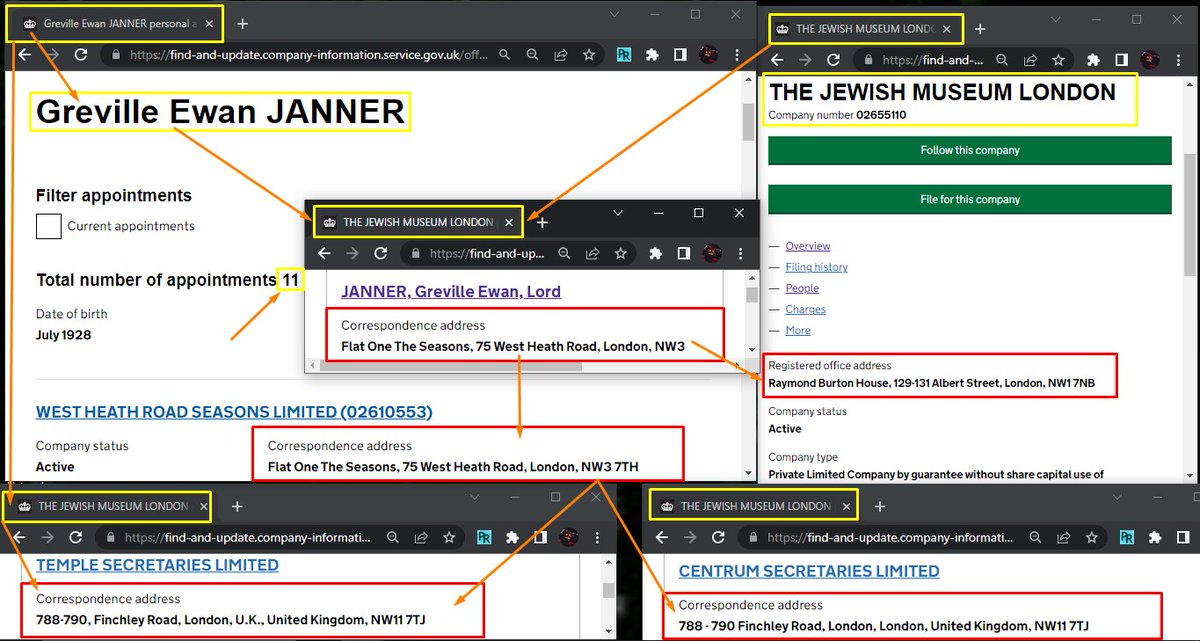Open three-dot menu in Follow this company window
Viewport: 1200px width, 641px height.
pyautogui.click(x=1179, y=60)
